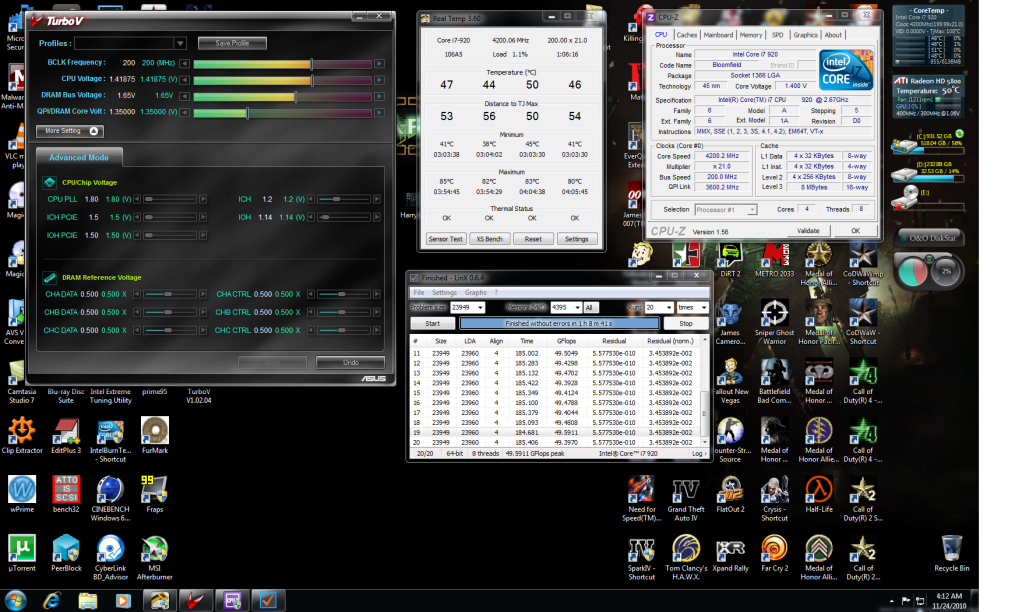The height and width of the screenshot is (612, 1022).
Task: Click the Stop button in LinX
Action: point(686,323)
